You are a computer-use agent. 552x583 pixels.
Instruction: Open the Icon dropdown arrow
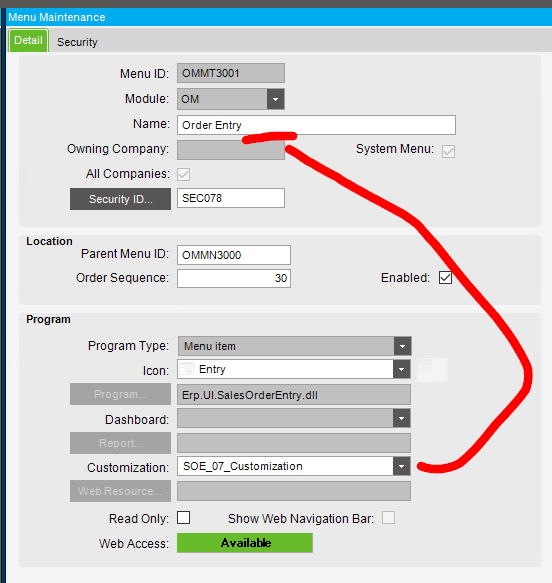click(401, 370)
